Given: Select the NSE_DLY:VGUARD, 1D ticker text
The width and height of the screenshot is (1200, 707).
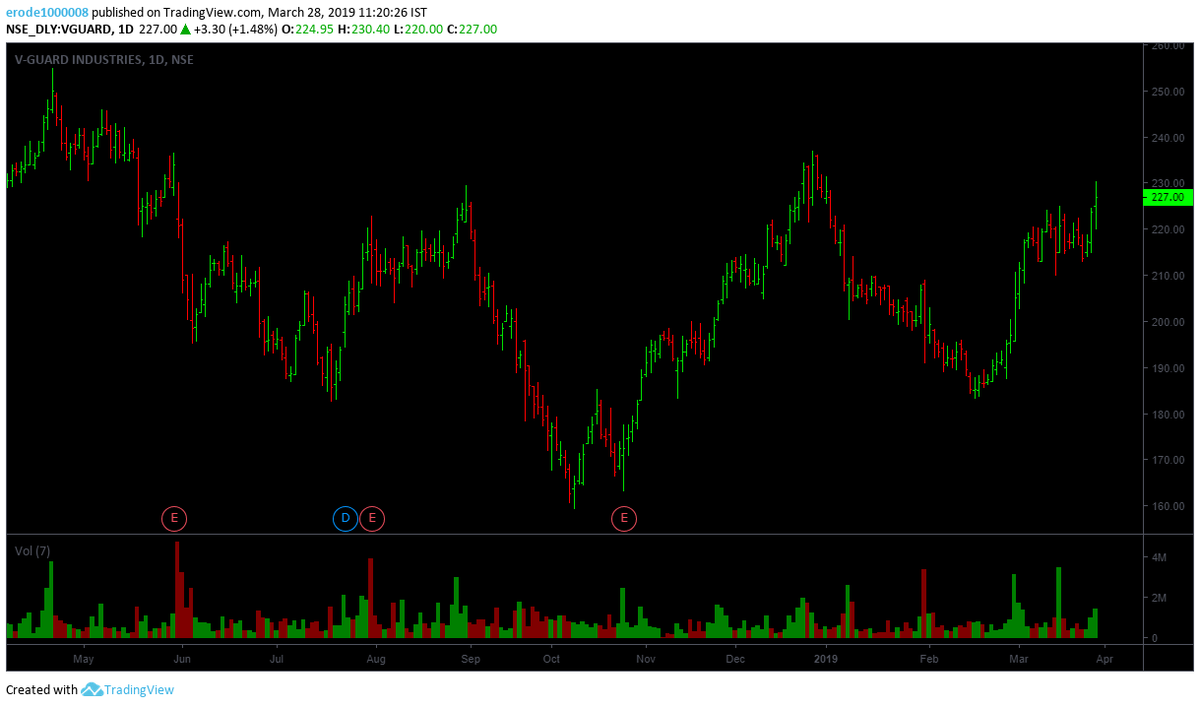Looking at the screenshot, I should click(70, 30).
